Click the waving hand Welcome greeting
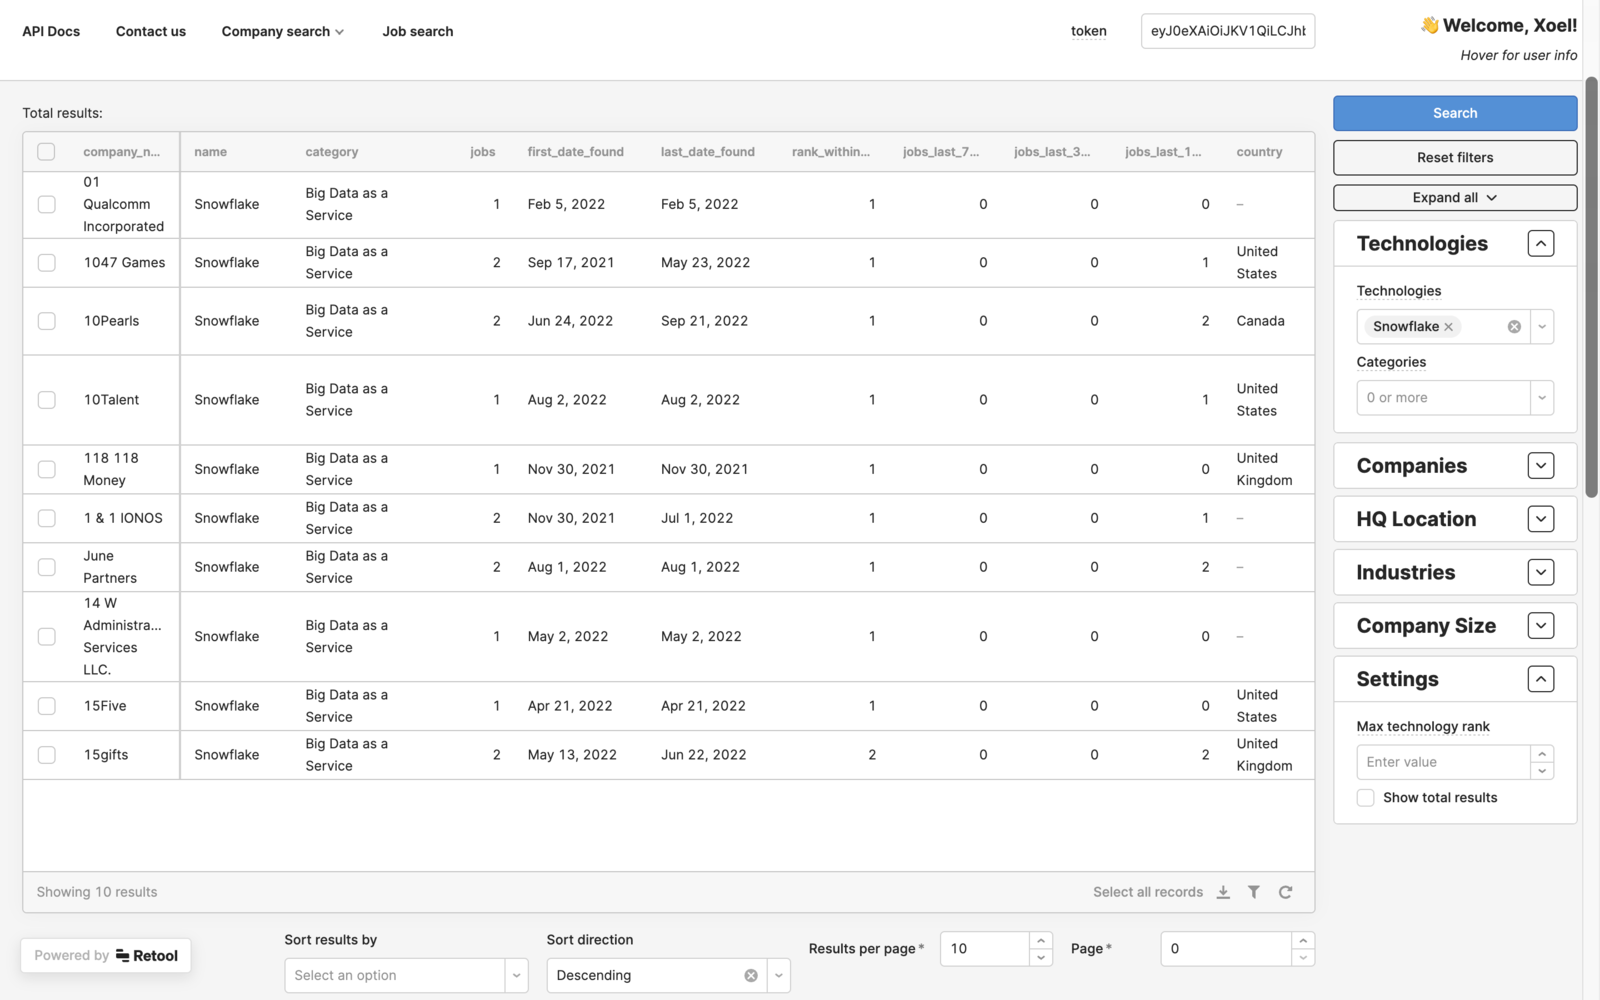This screenshot has width=1600, height=1000. [x=1498, y=26]
